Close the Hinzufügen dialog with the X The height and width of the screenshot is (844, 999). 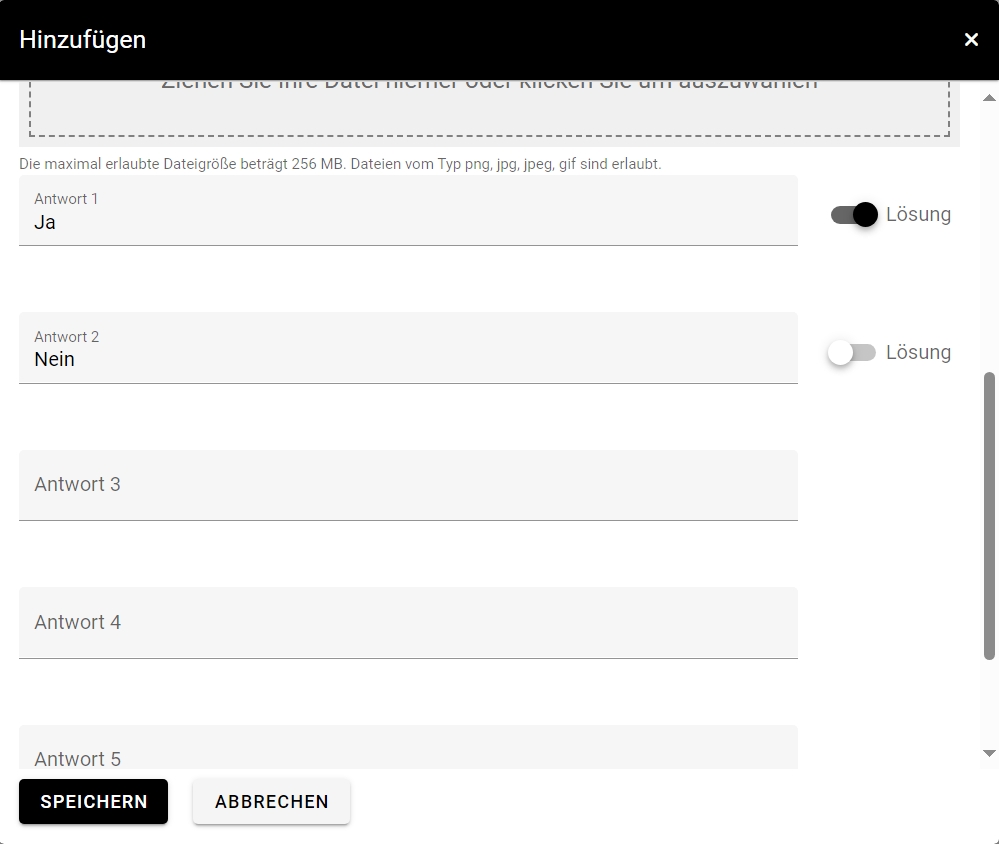(971, 40)
